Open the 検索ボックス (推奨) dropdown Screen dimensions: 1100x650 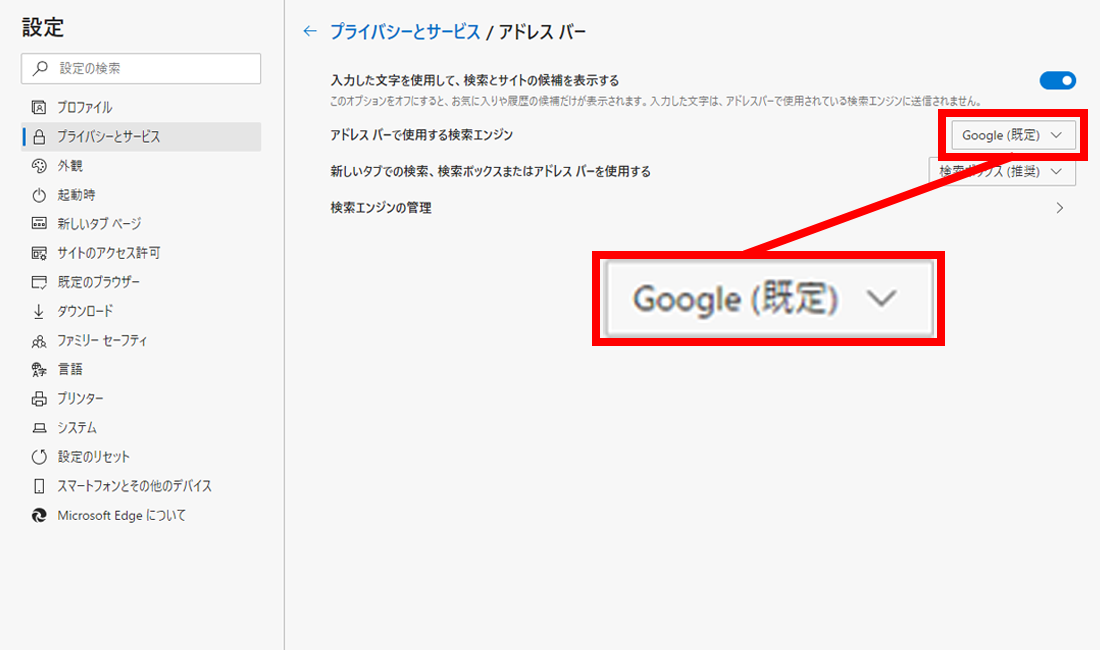pos(1002,172)
